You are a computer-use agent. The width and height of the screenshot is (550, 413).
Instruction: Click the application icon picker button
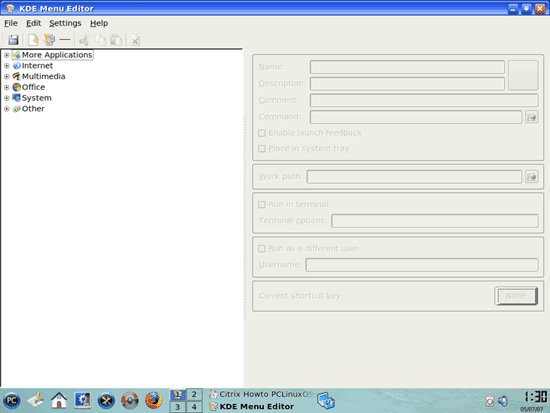(523, 75)
